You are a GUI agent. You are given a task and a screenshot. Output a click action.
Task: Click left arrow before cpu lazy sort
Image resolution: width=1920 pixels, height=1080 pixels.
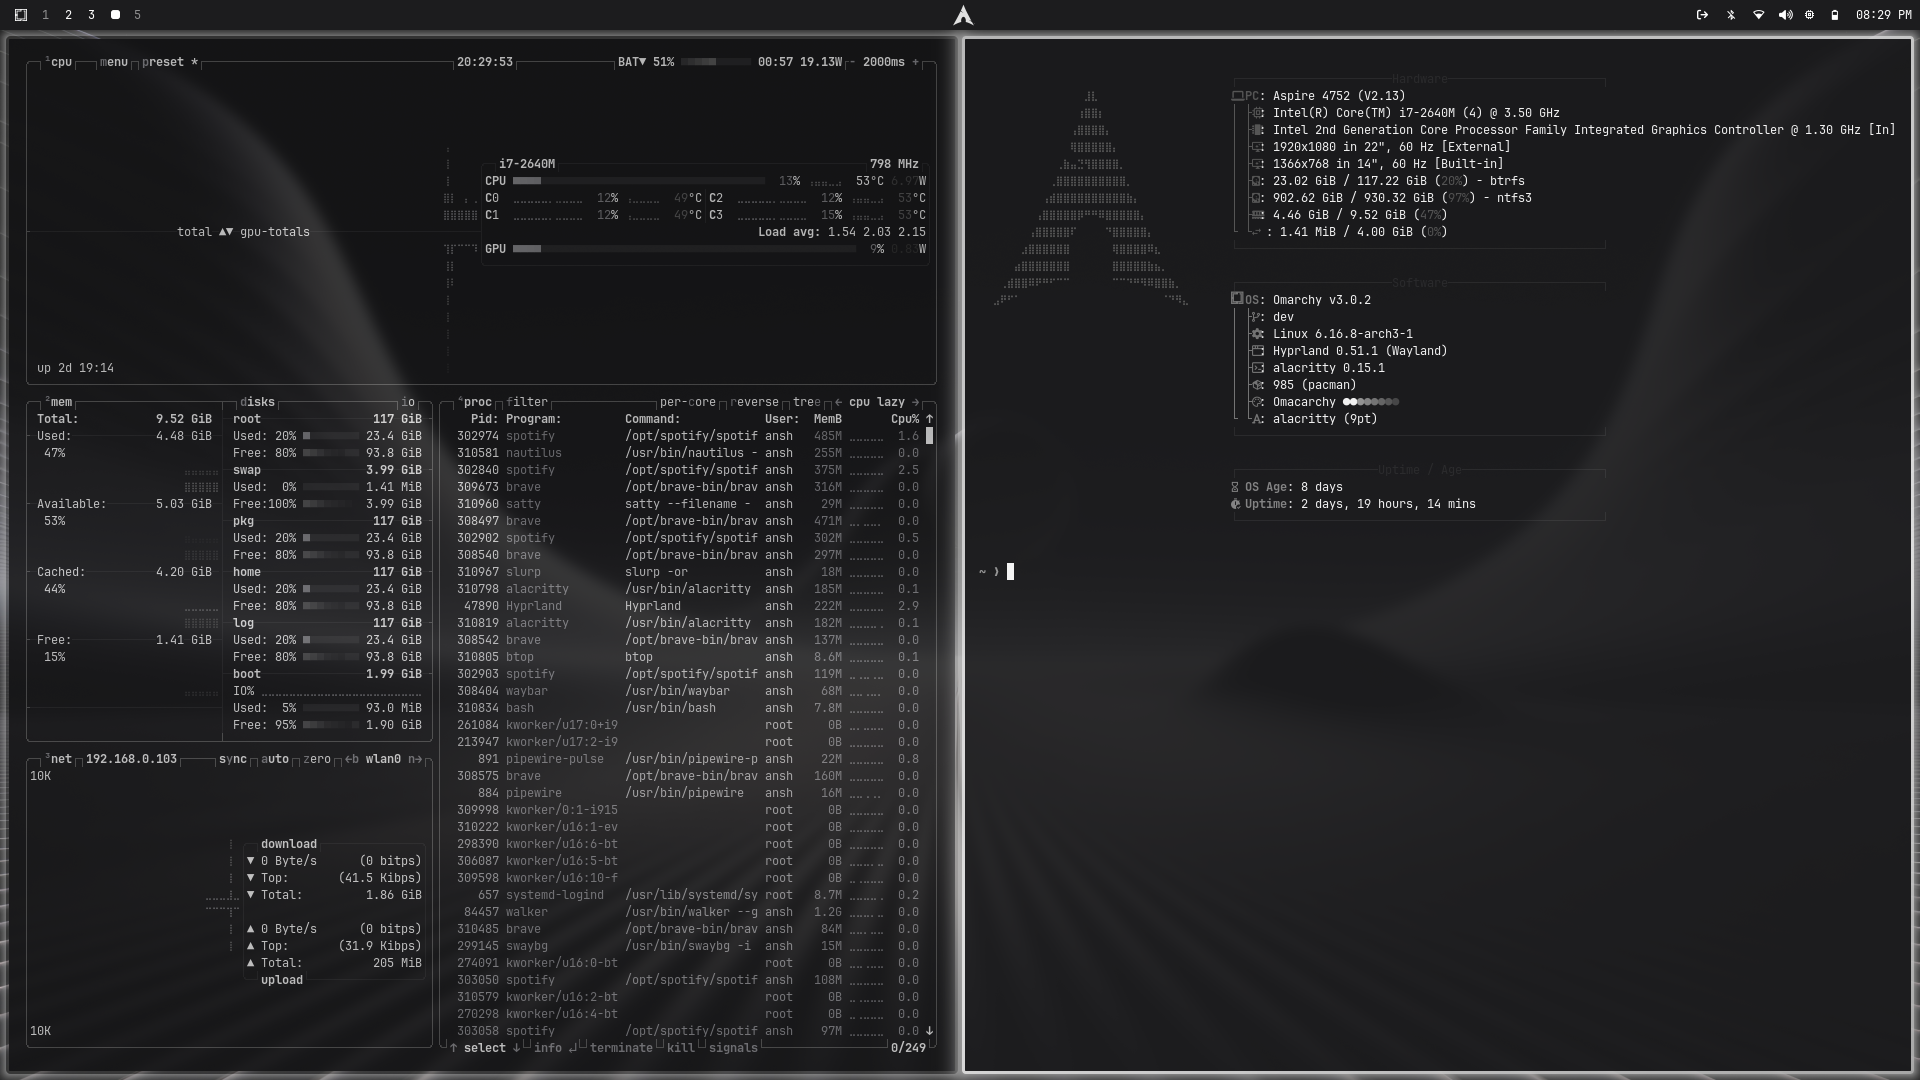pyautogui.click(x=838, y=402)
